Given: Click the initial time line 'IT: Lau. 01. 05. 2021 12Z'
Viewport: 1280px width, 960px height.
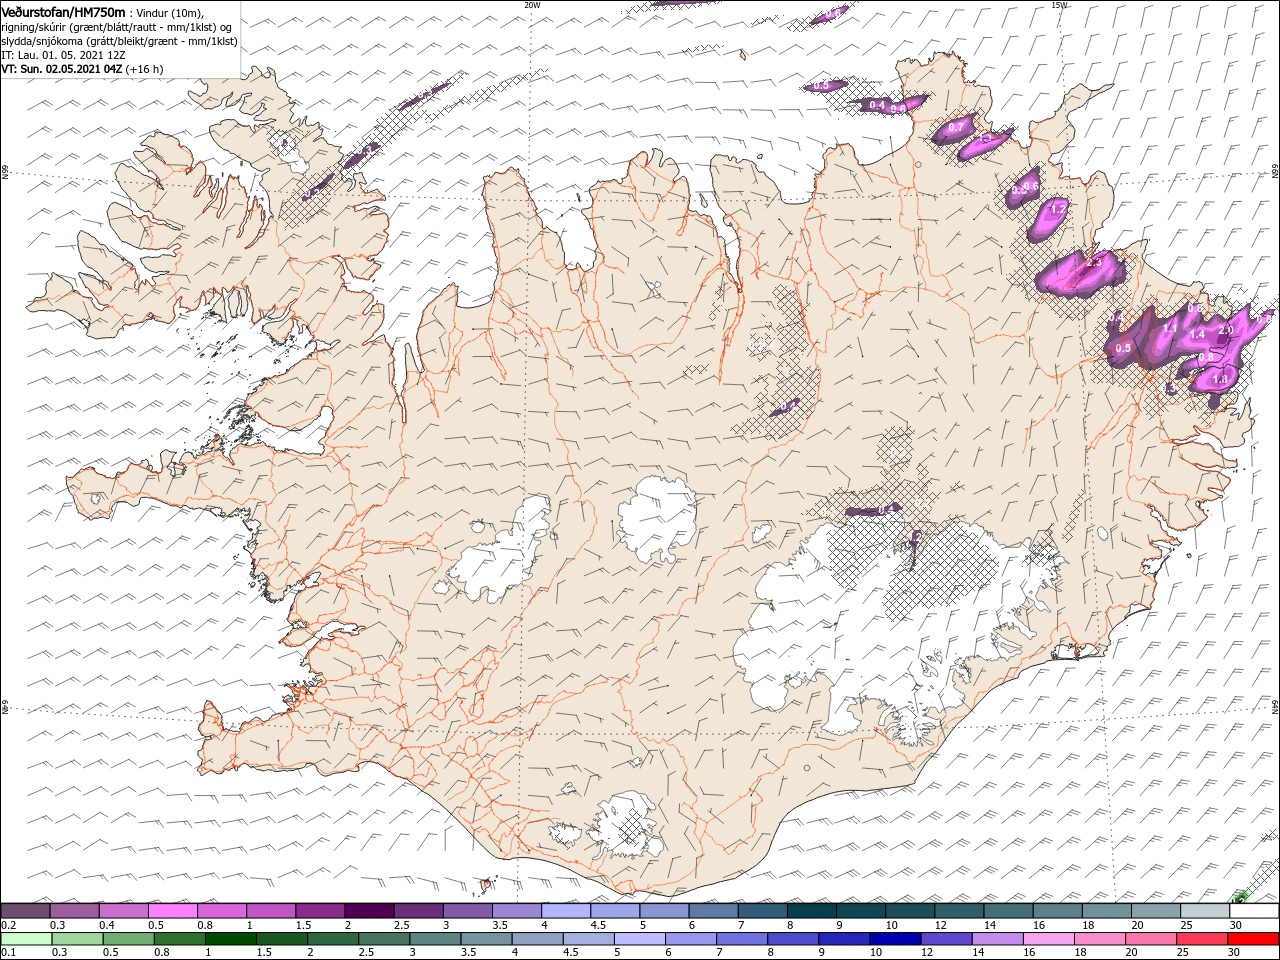Looking at the screenshot, I should (x=63, y=55).
